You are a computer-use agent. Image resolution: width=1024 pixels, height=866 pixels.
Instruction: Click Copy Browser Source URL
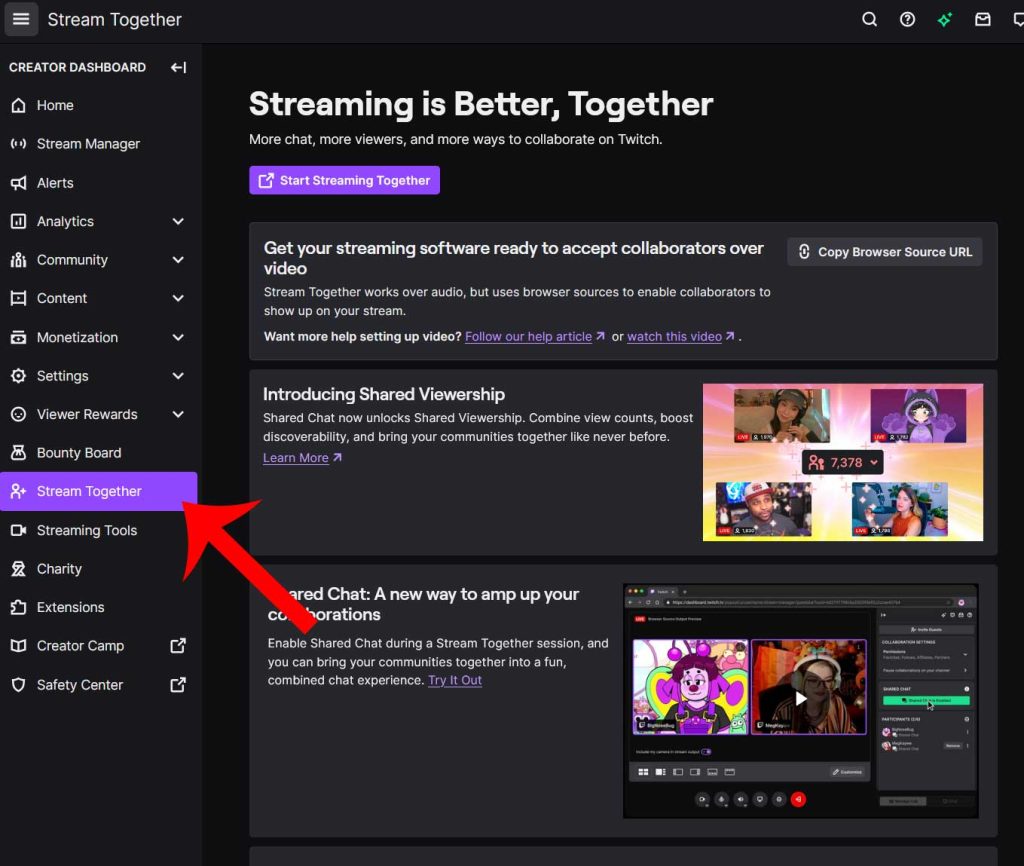[884, 251]
